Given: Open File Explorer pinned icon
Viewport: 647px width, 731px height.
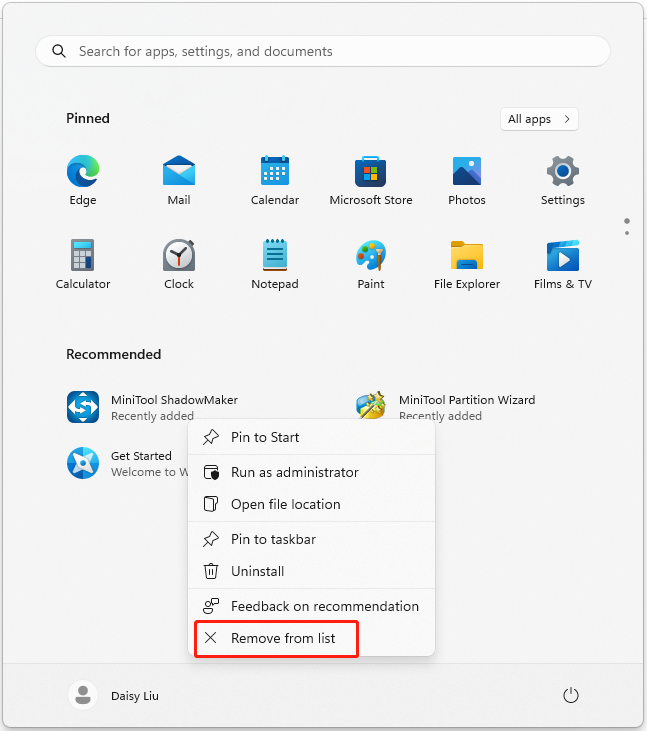Looking at the screenshot, I should coord(467,256).
